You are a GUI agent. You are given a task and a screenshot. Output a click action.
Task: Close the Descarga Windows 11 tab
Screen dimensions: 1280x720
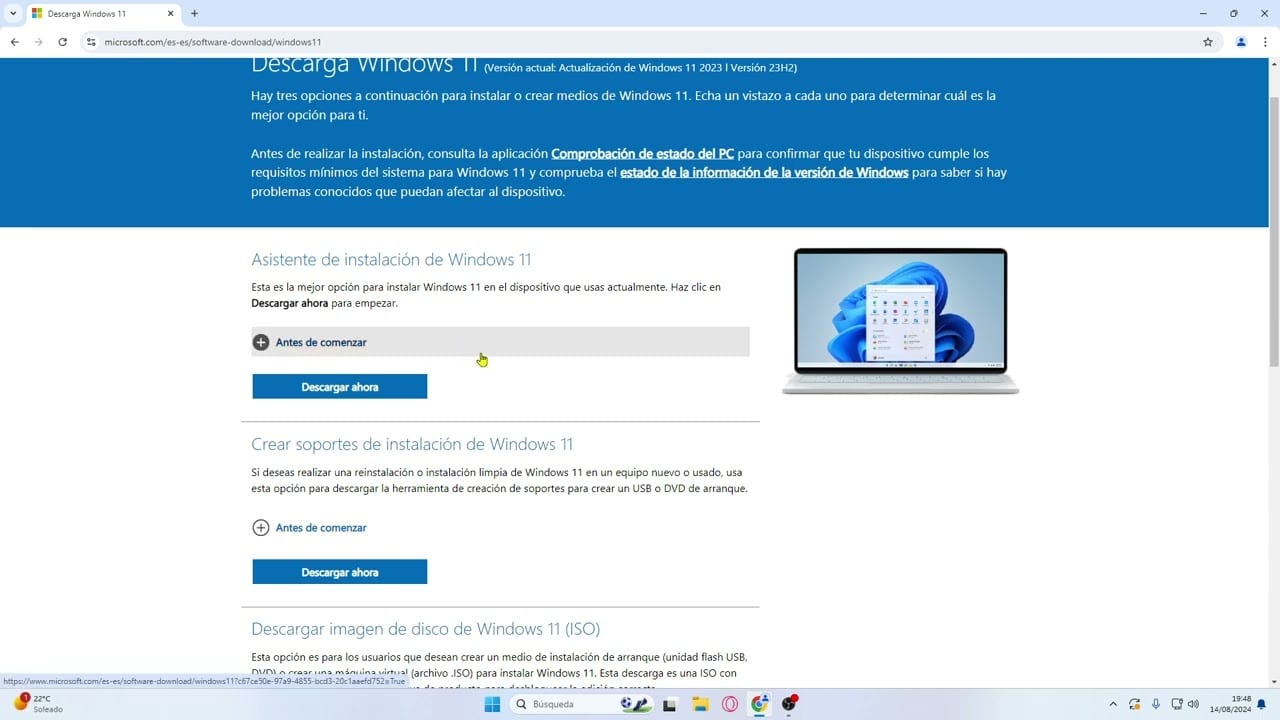pos(170,14)
